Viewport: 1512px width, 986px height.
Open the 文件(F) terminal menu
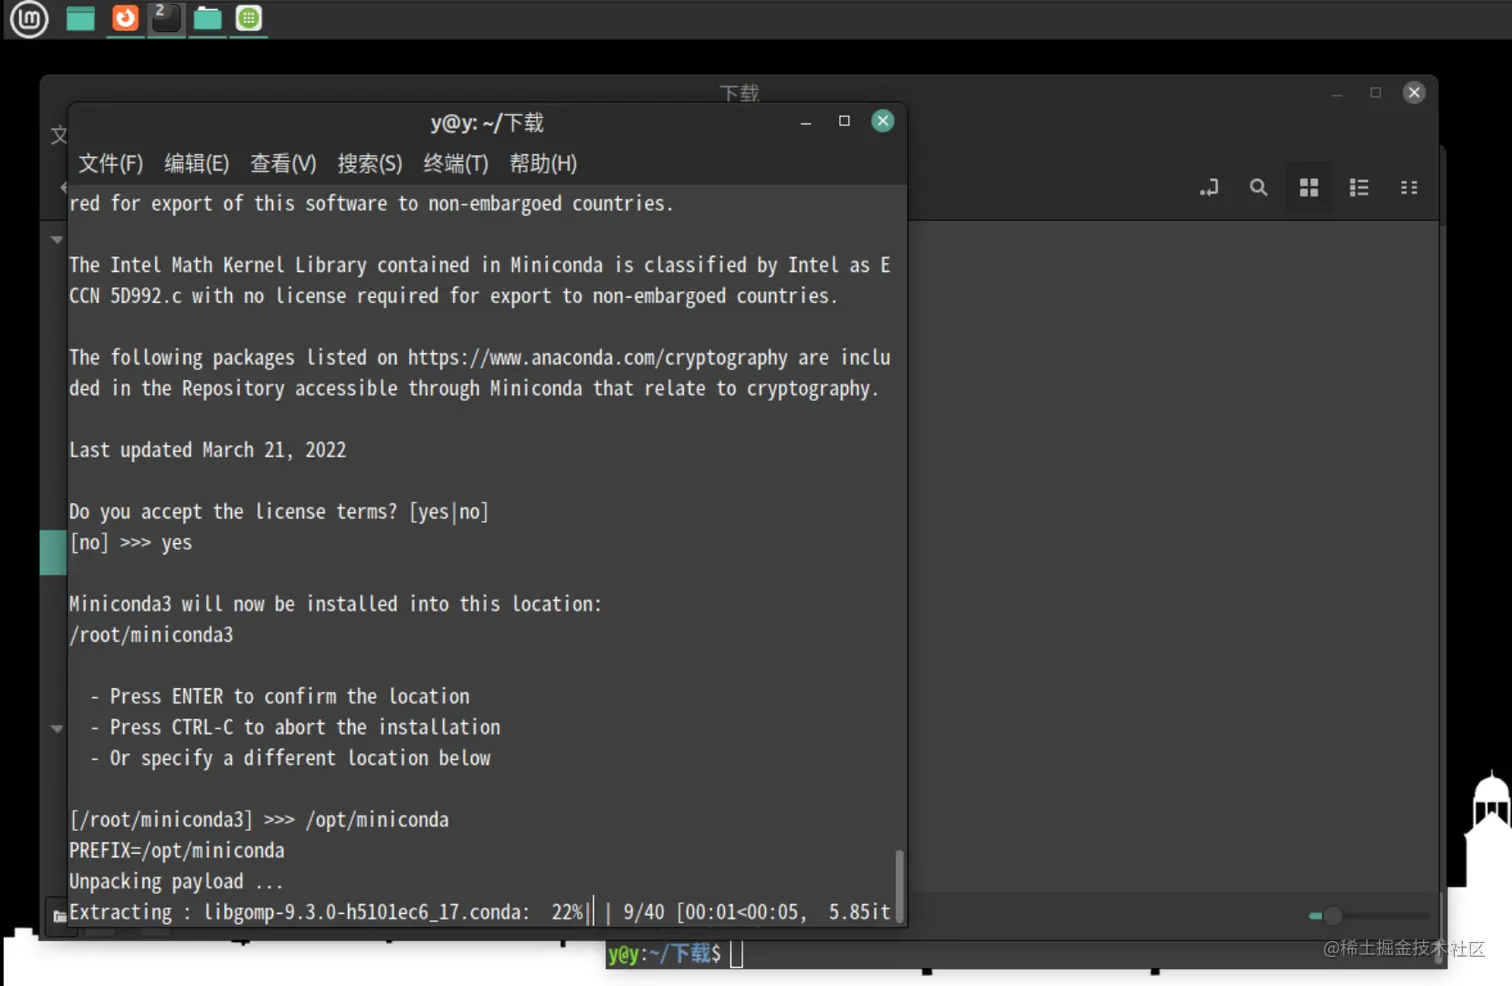click(x=111, y=163)
